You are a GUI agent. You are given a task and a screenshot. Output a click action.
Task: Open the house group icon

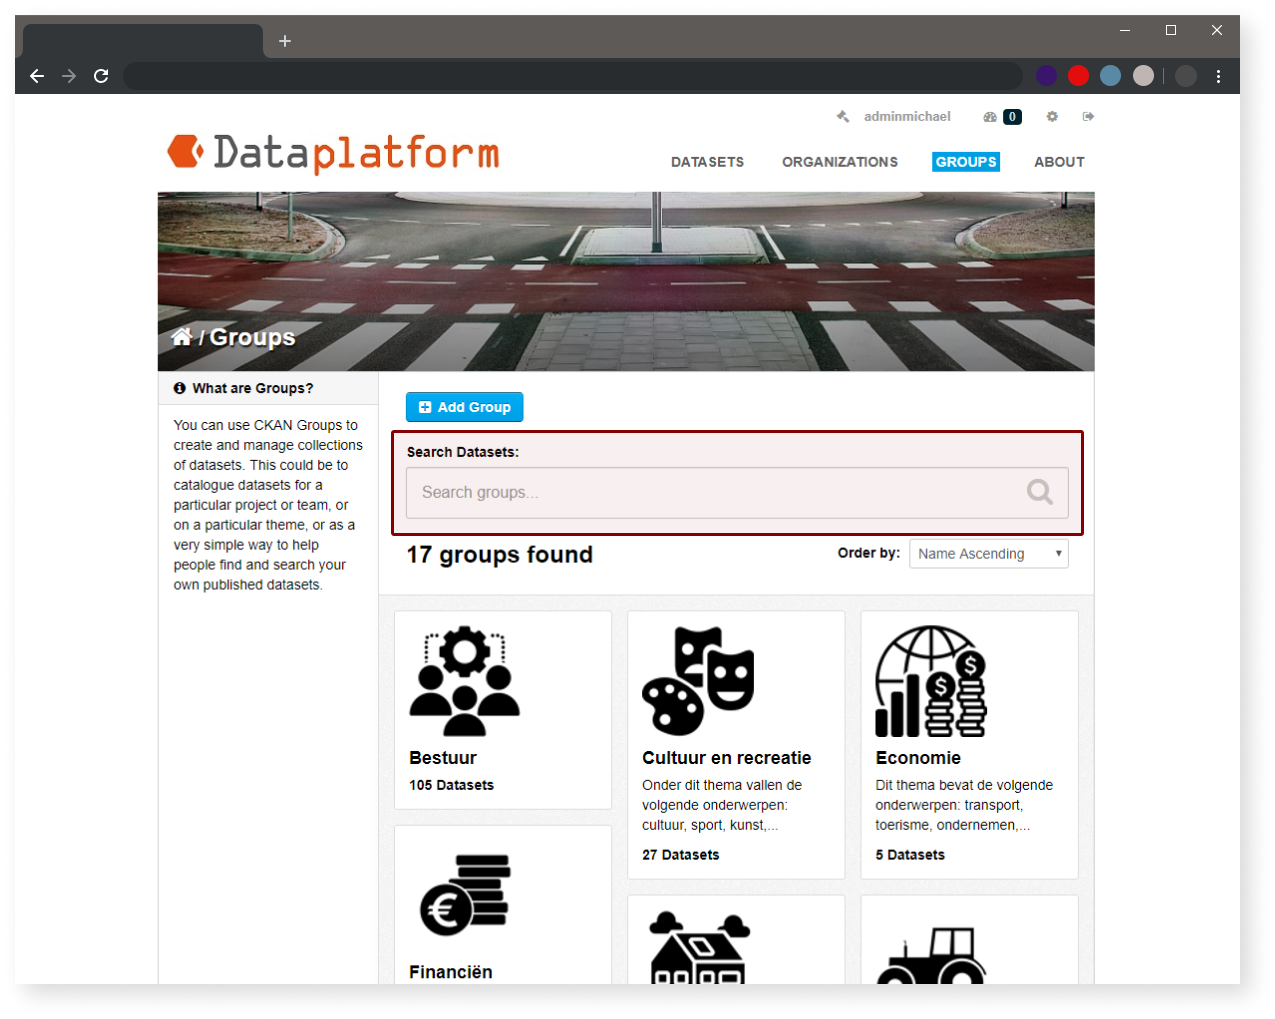pos(698,947)
